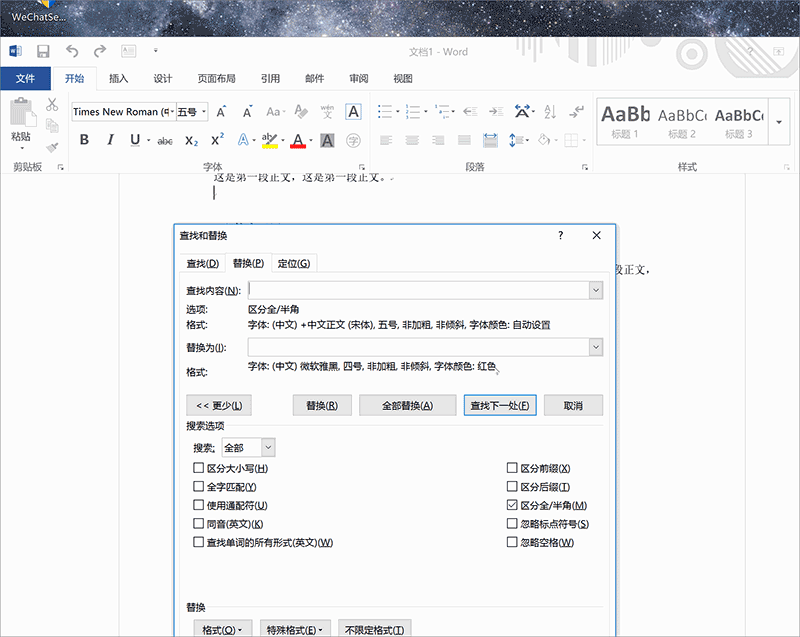
Task: Switch to the 插入 ribbon tab
Action: point(118,79)
